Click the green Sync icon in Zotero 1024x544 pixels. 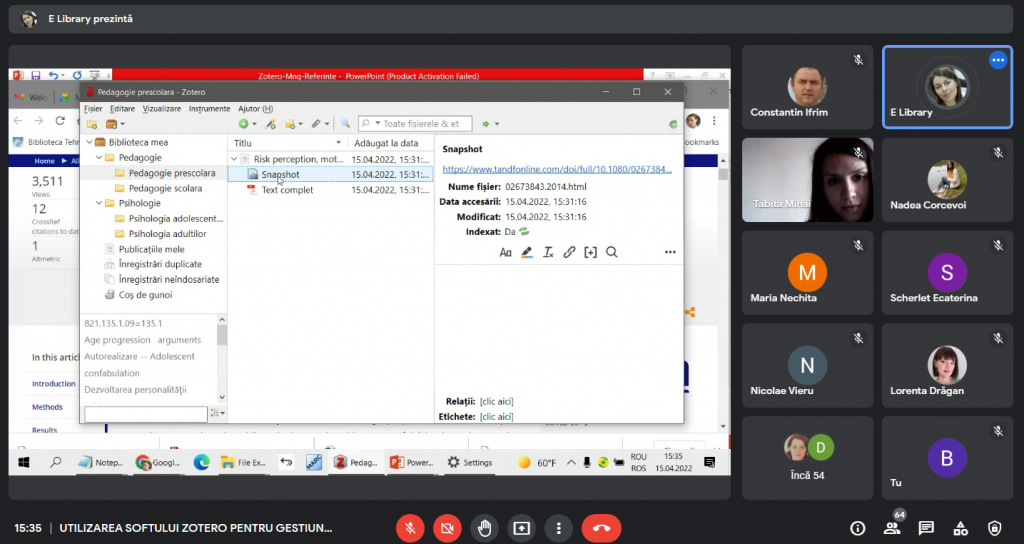[x=673, y=124]
